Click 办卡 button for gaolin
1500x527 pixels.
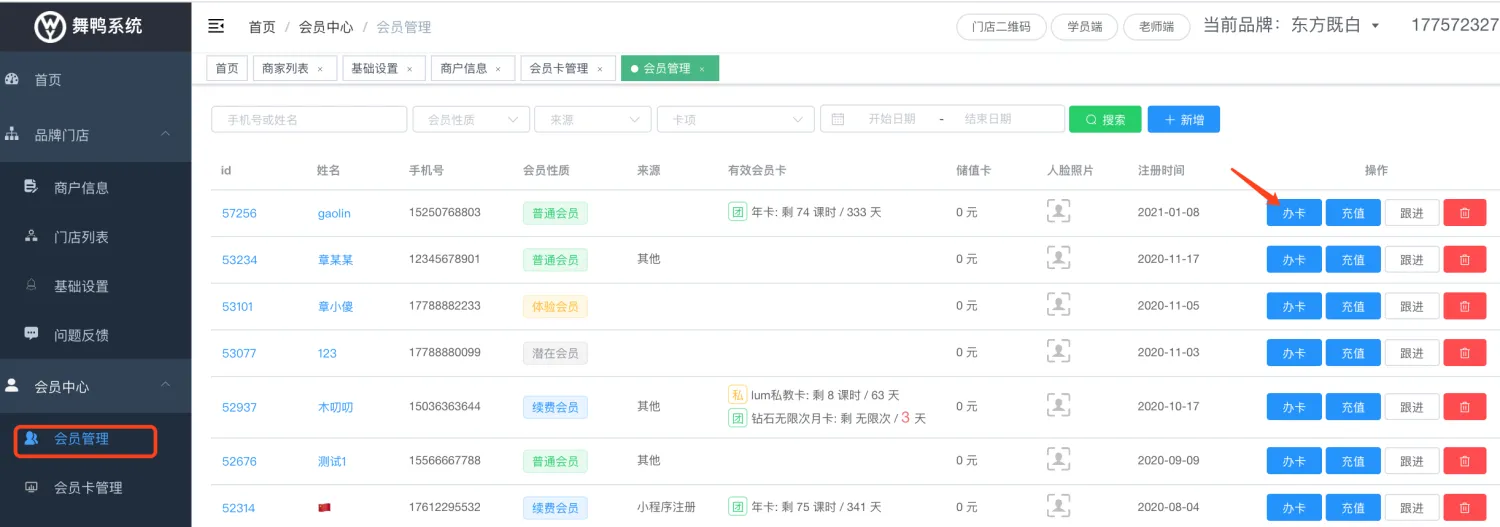coord(1293,213)
